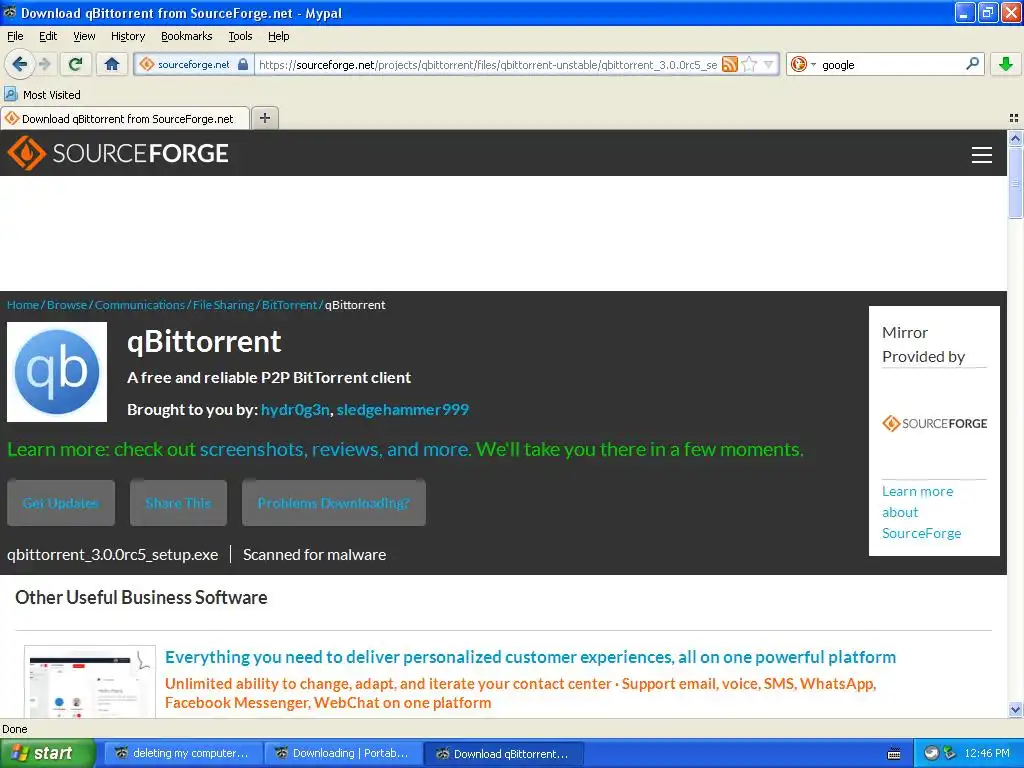Image resolution: width=1024 pixels, height=768 pixels.
Task: Open the Home page icon
Action: click(x=112, y=64)
